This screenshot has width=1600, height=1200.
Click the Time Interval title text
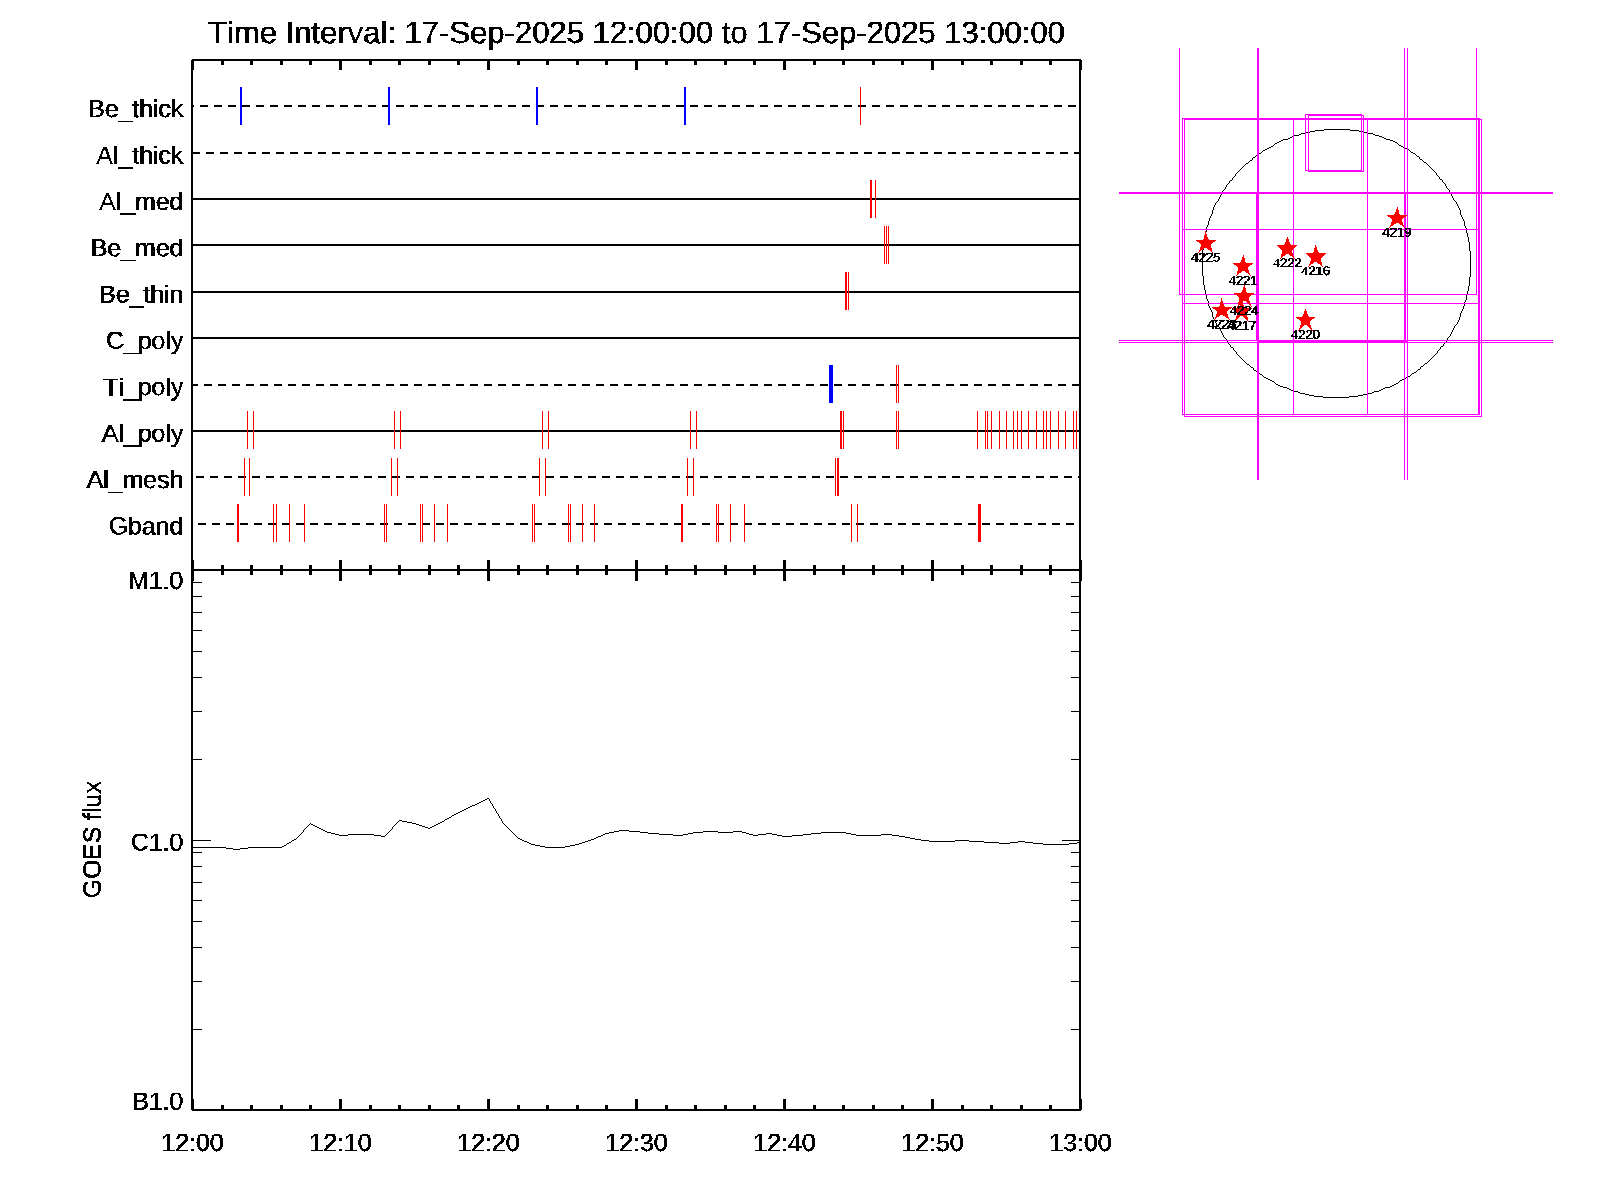(636, 33)
